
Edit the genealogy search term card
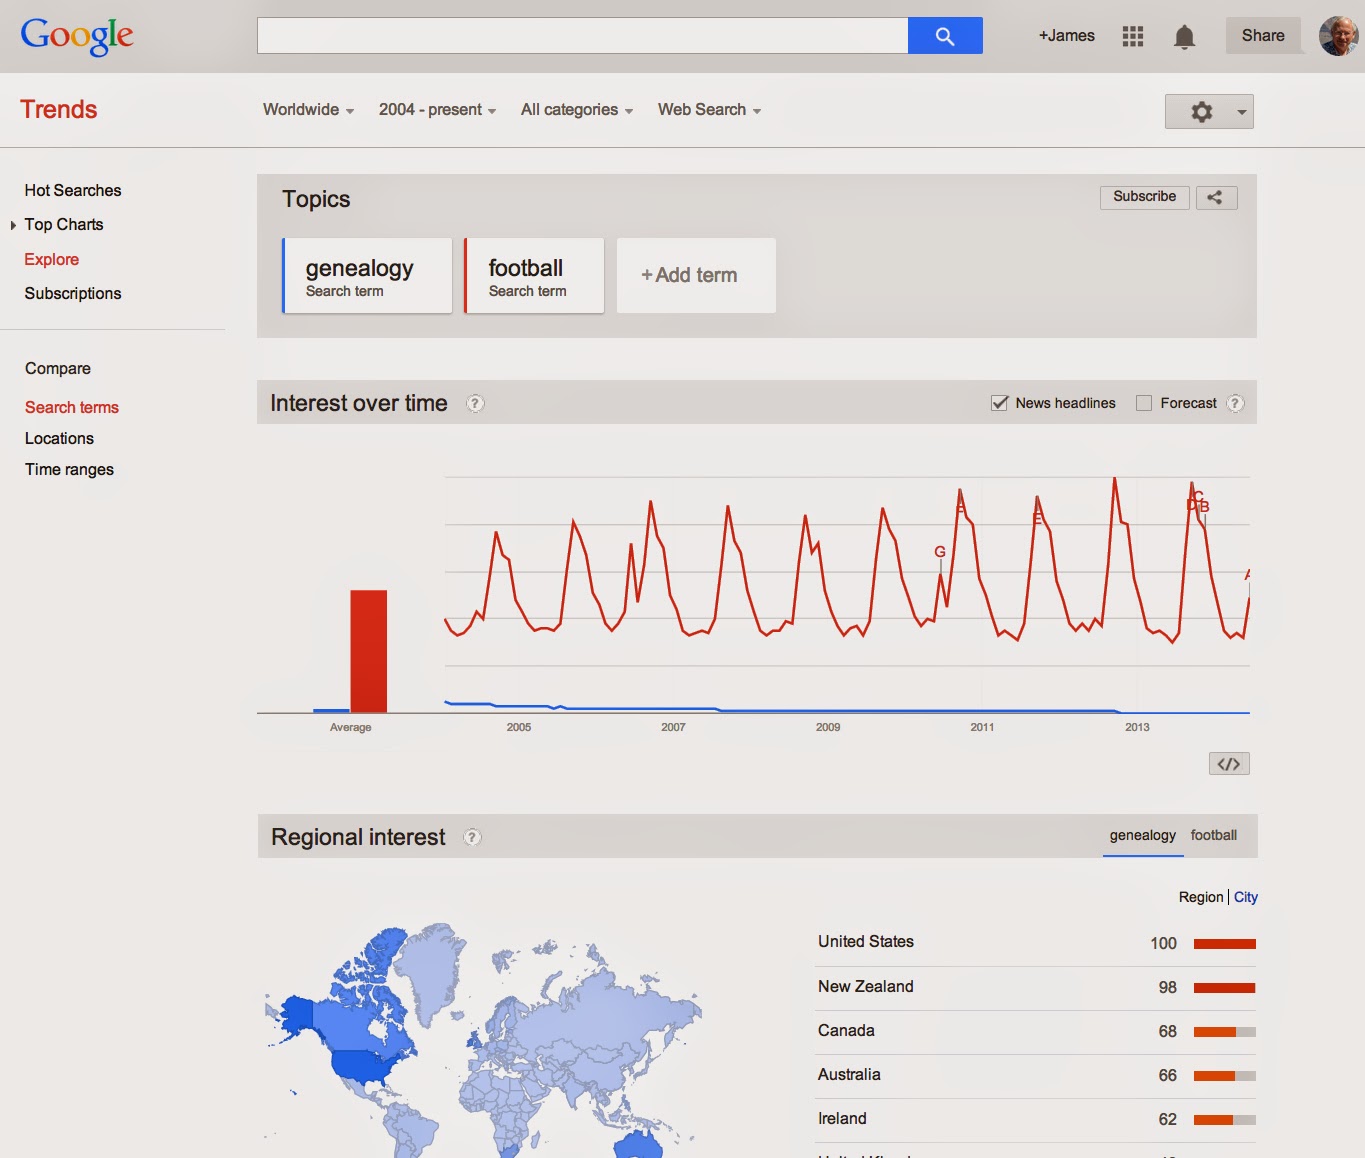(367, 276)
